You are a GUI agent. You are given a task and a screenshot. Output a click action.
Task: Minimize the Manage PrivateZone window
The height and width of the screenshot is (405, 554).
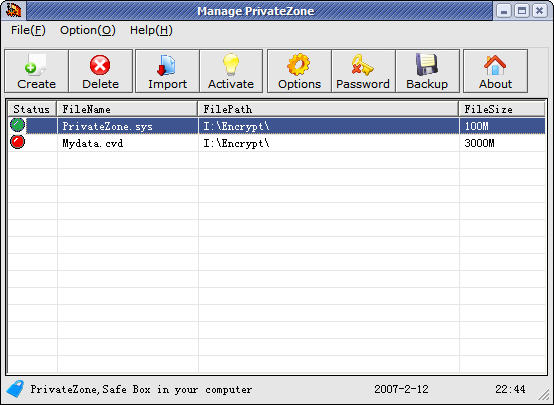[x=504, y=11]
